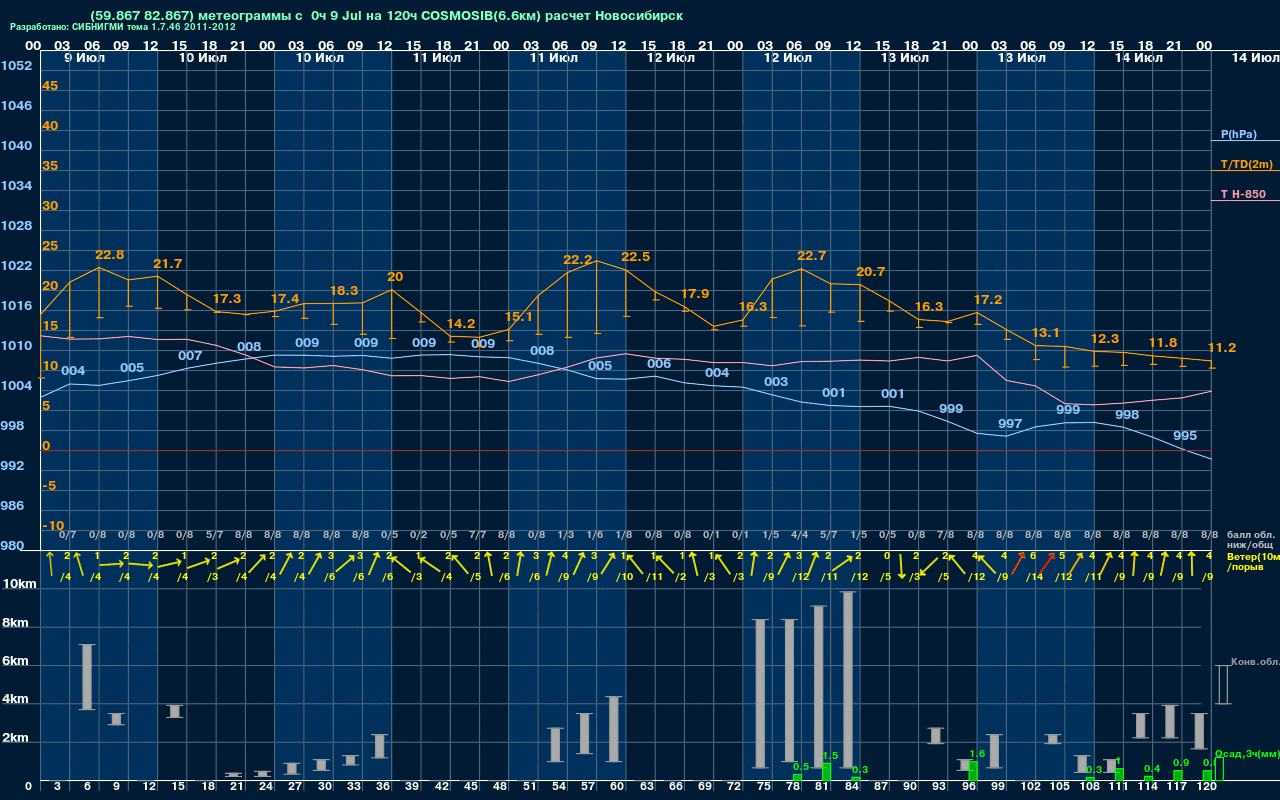Click the 'Разработано: СИБНИГМИ' credit line

[x=123, y=27]
